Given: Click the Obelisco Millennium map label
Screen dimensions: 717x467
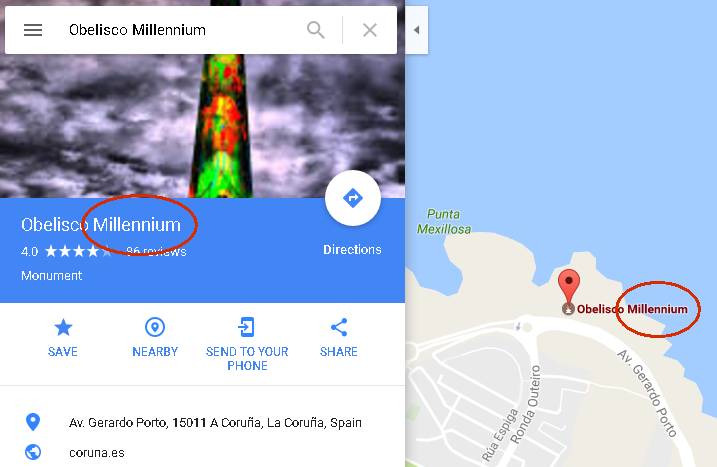Looking at the screenshot, I should tap(632, 309).
